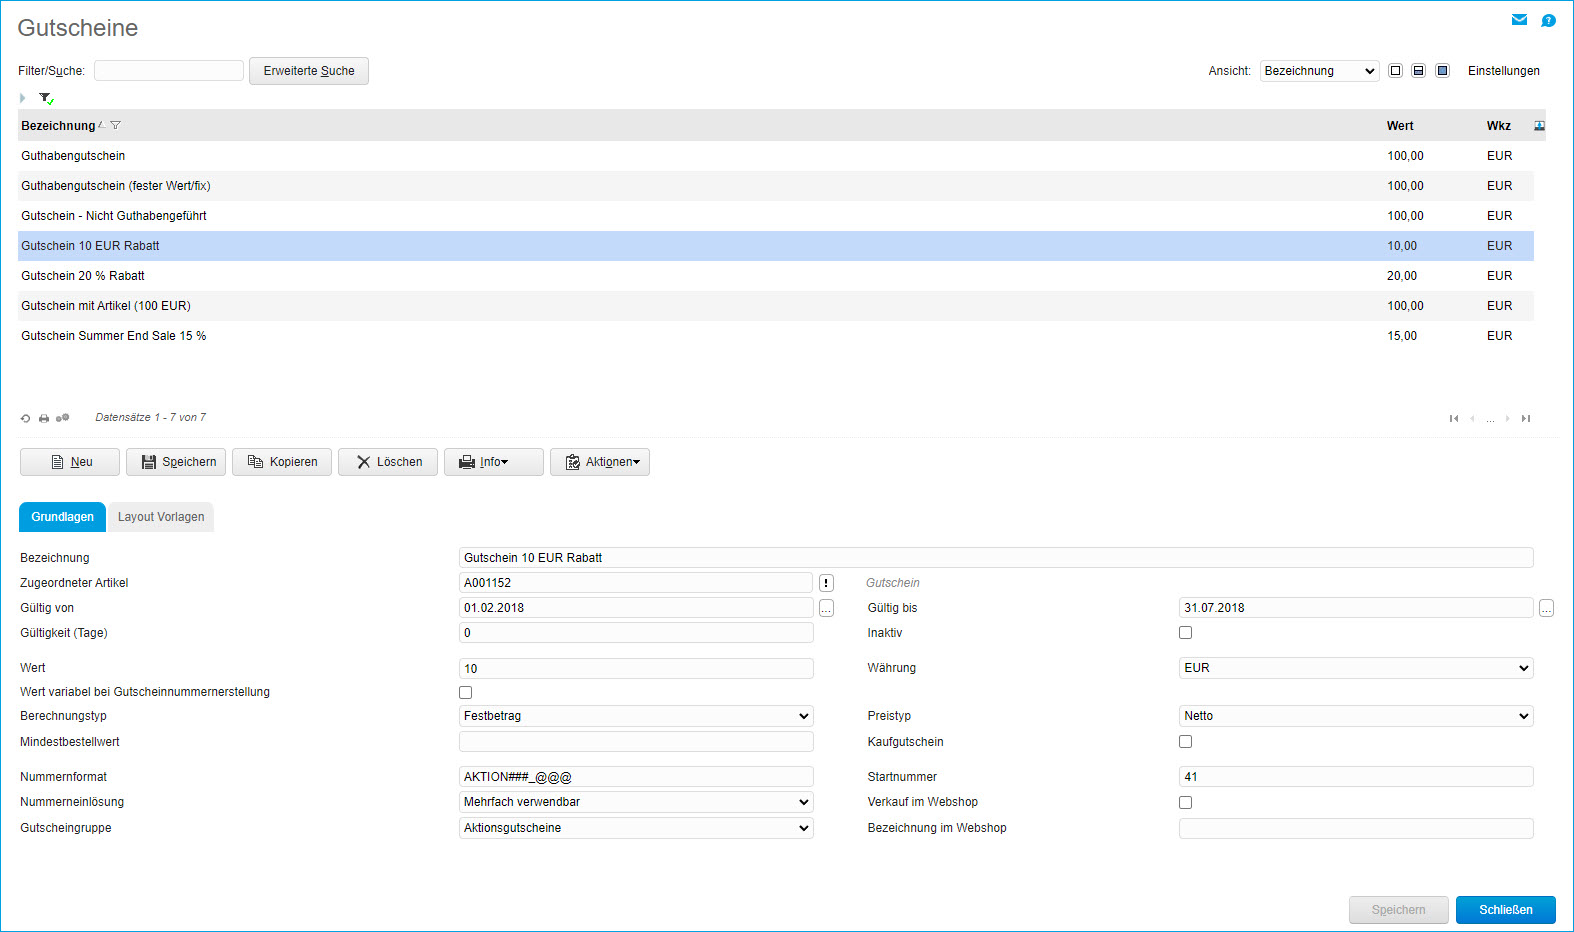1574x932 pixels.
Task: Click the Kopieren button
Action: click(282, 462)
